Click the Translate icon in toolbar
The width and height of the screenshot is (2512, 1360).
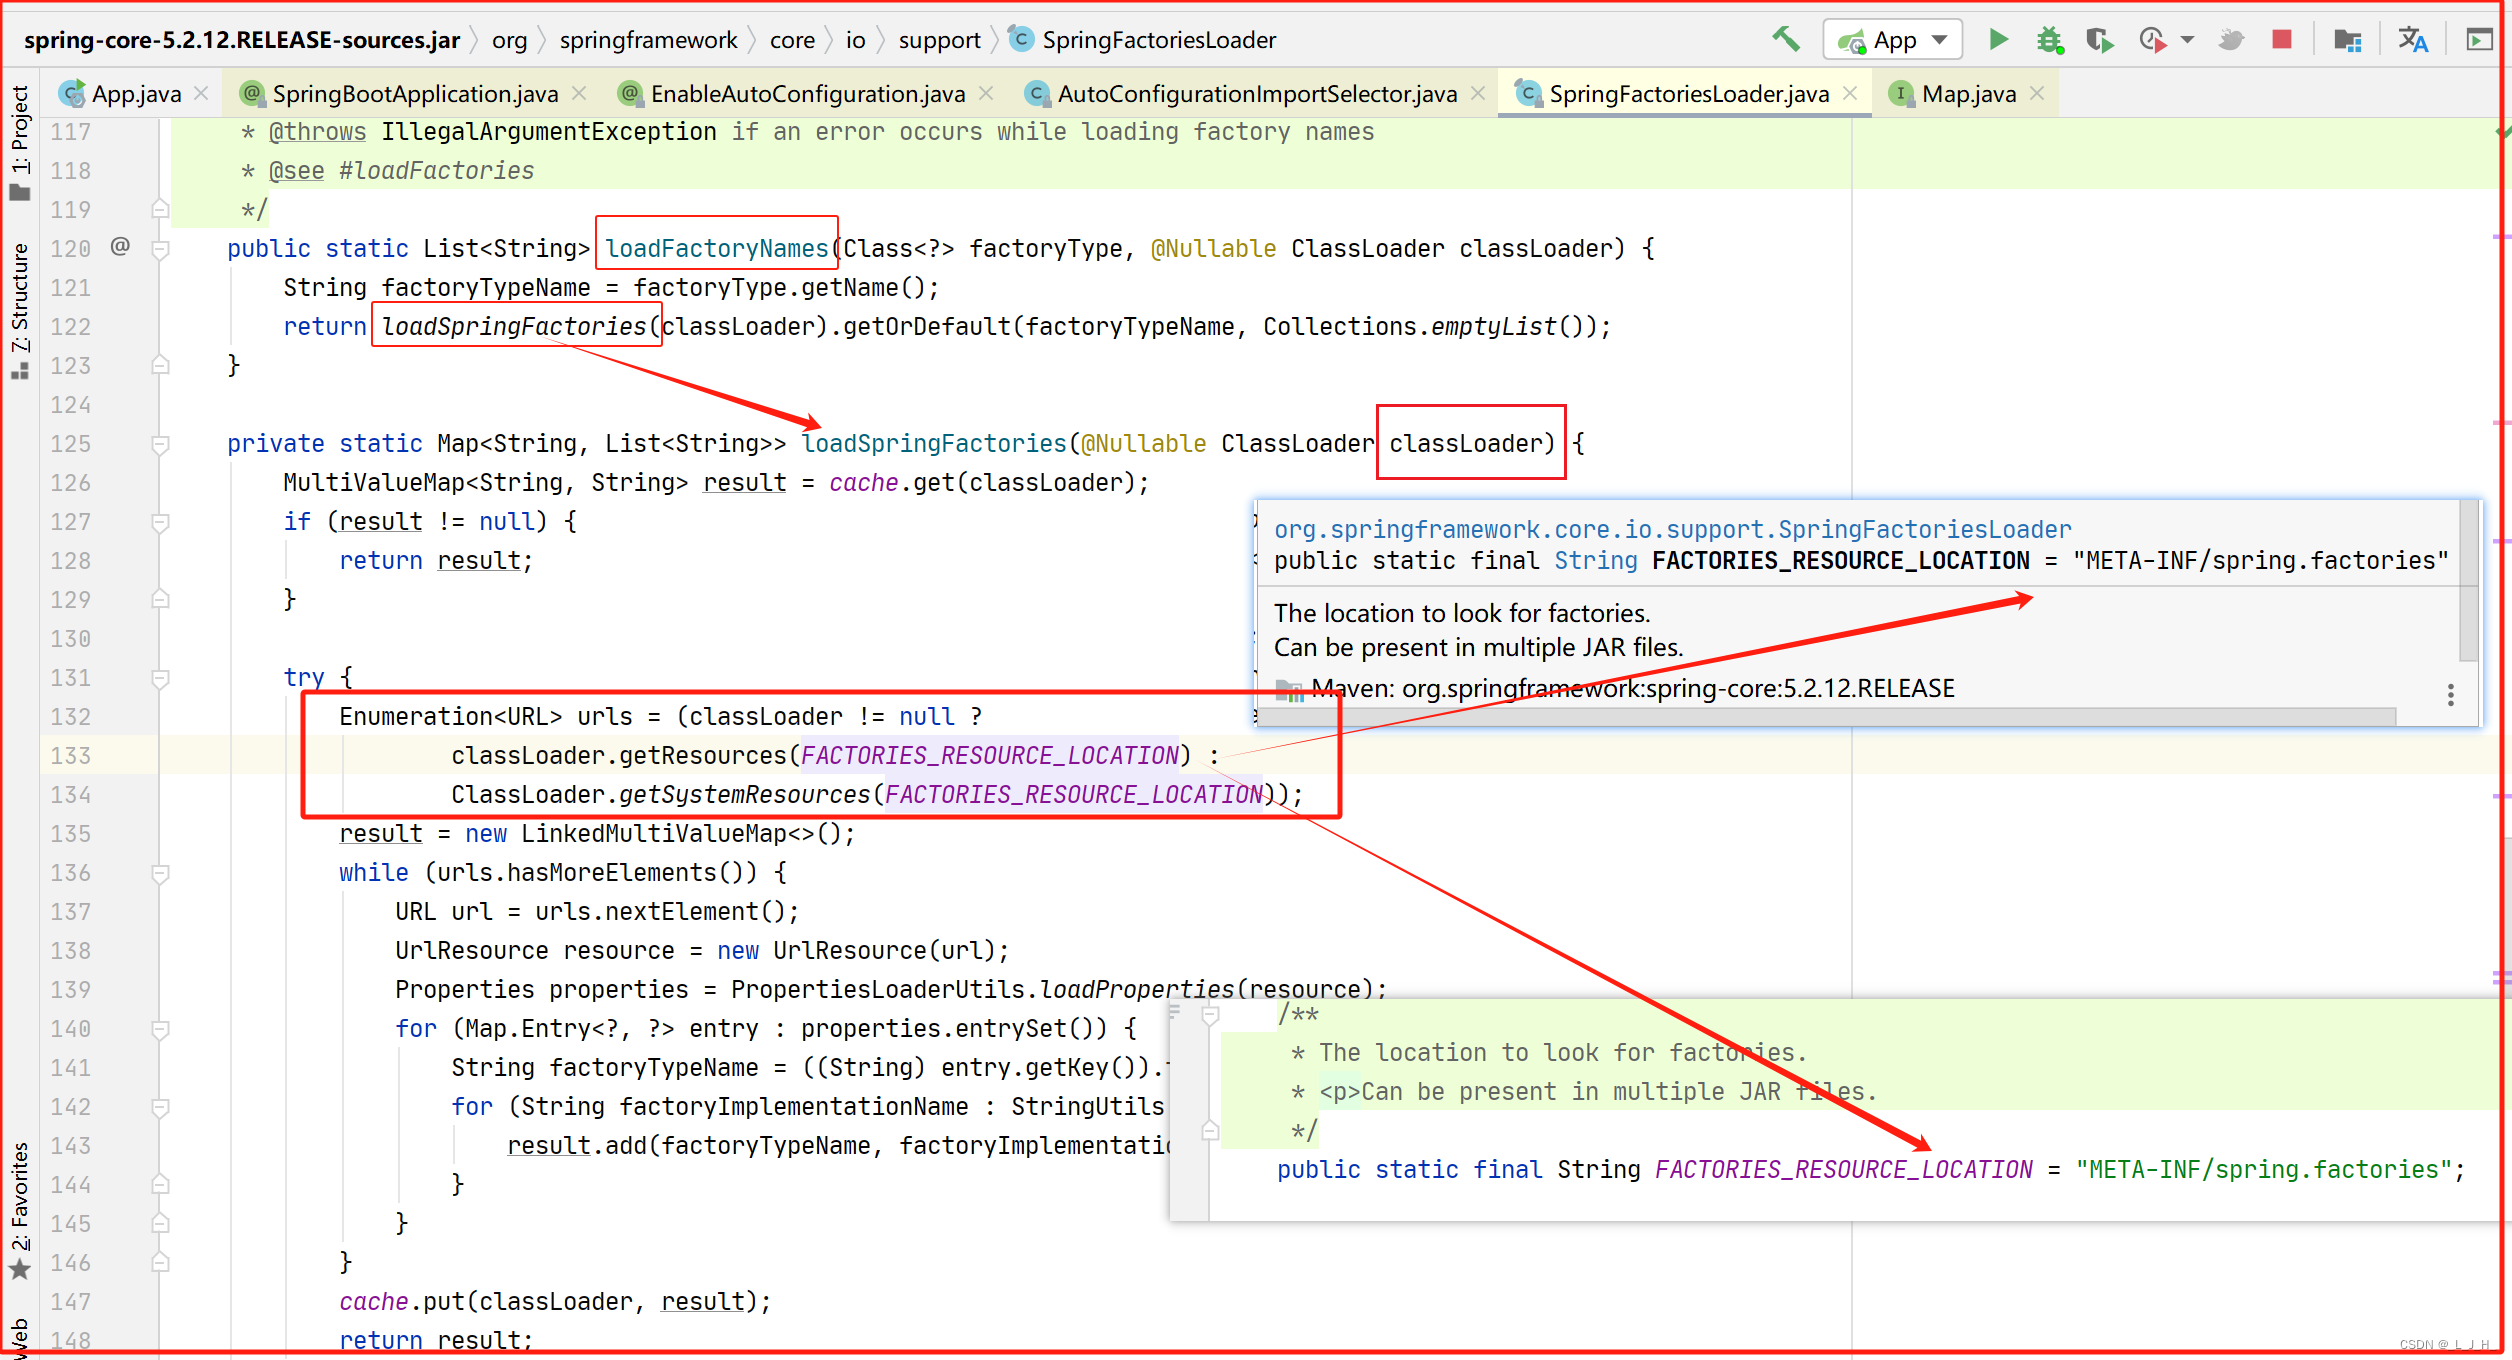point(2412,40)
